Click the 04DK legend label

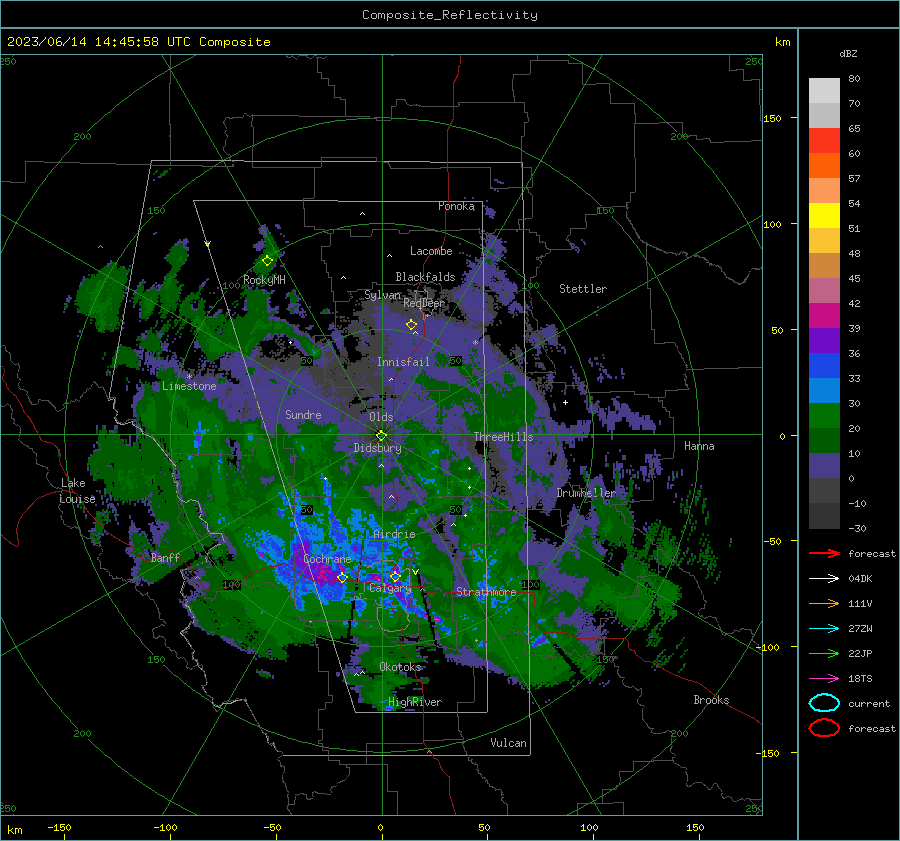860,579
